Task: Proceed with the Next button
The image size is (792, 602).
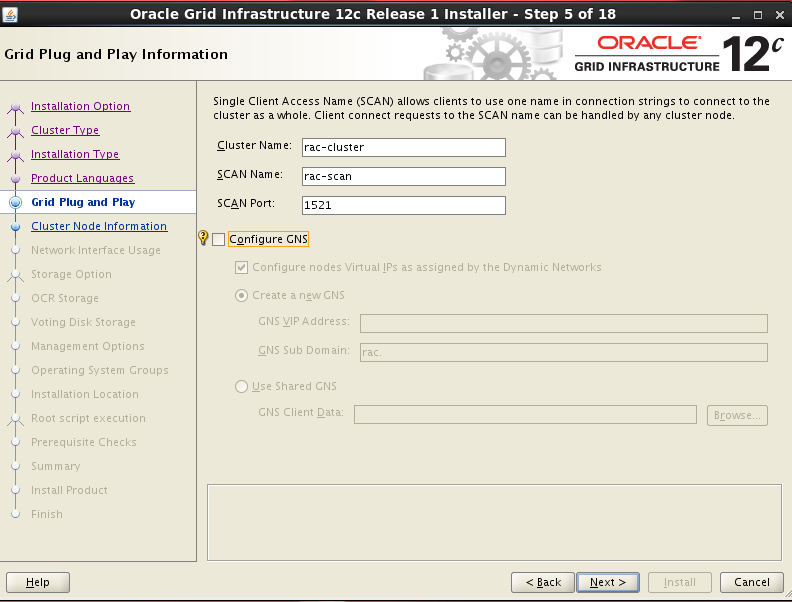Action: 608,582
